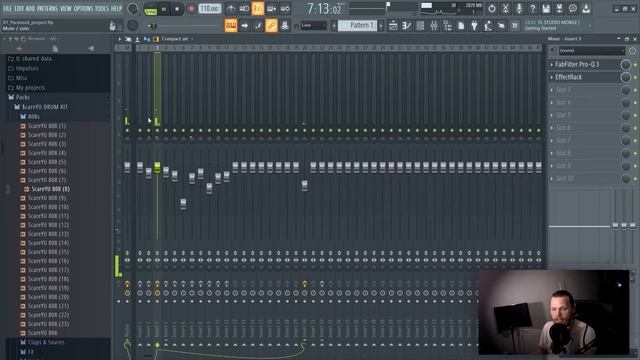The image size is (640, 360).
Task: Click the export/render icon next to save
Action: pos(559,8)
